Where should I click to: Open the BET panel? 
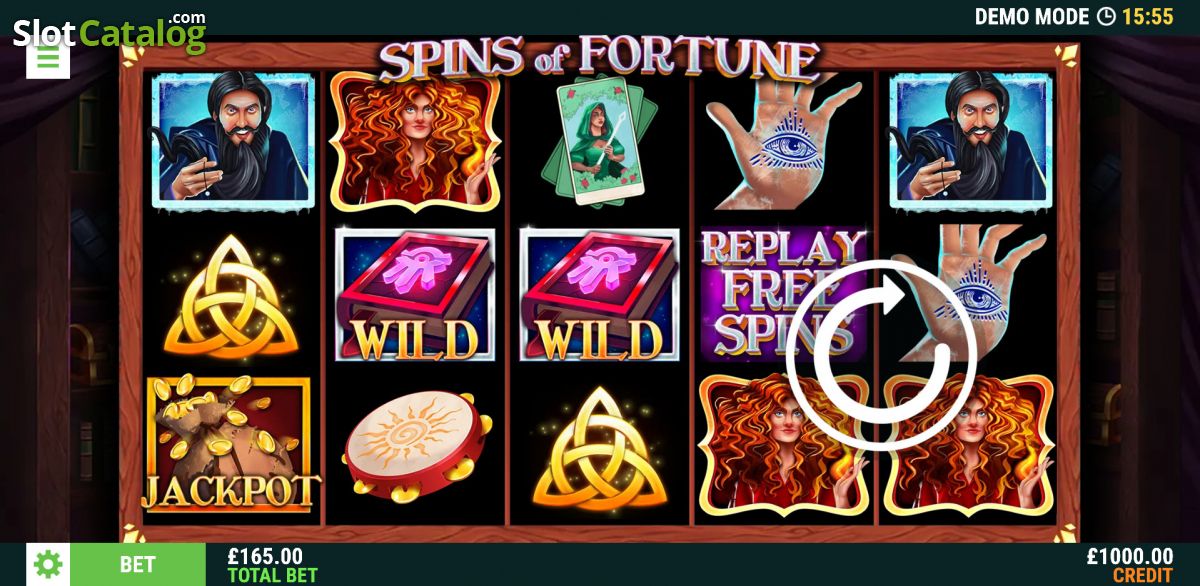click(x=138, y=565)
